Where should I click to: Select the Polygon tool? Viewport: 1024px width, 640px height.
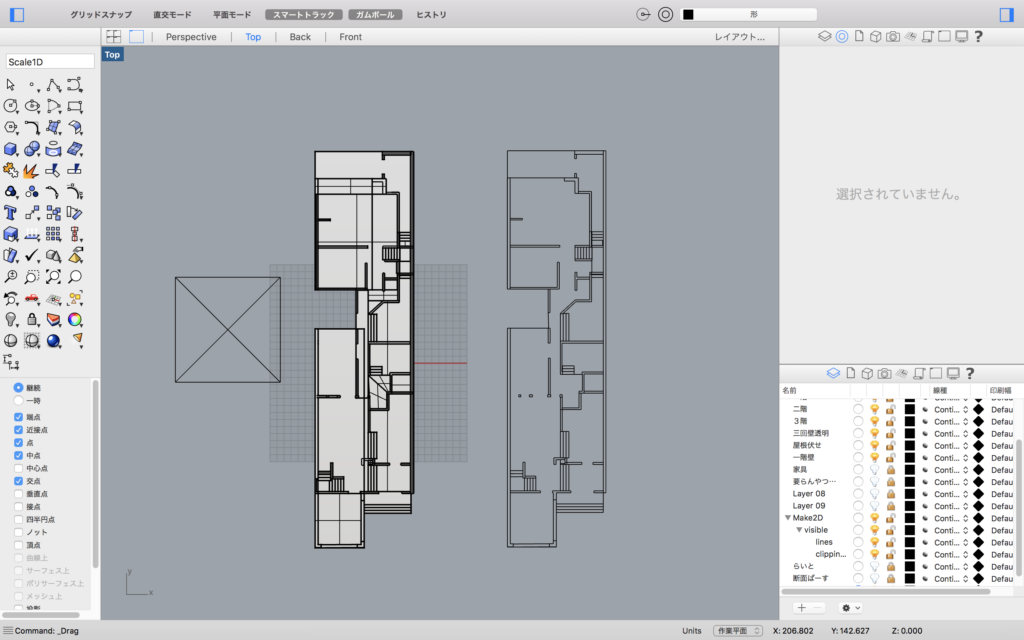(10, 127)
